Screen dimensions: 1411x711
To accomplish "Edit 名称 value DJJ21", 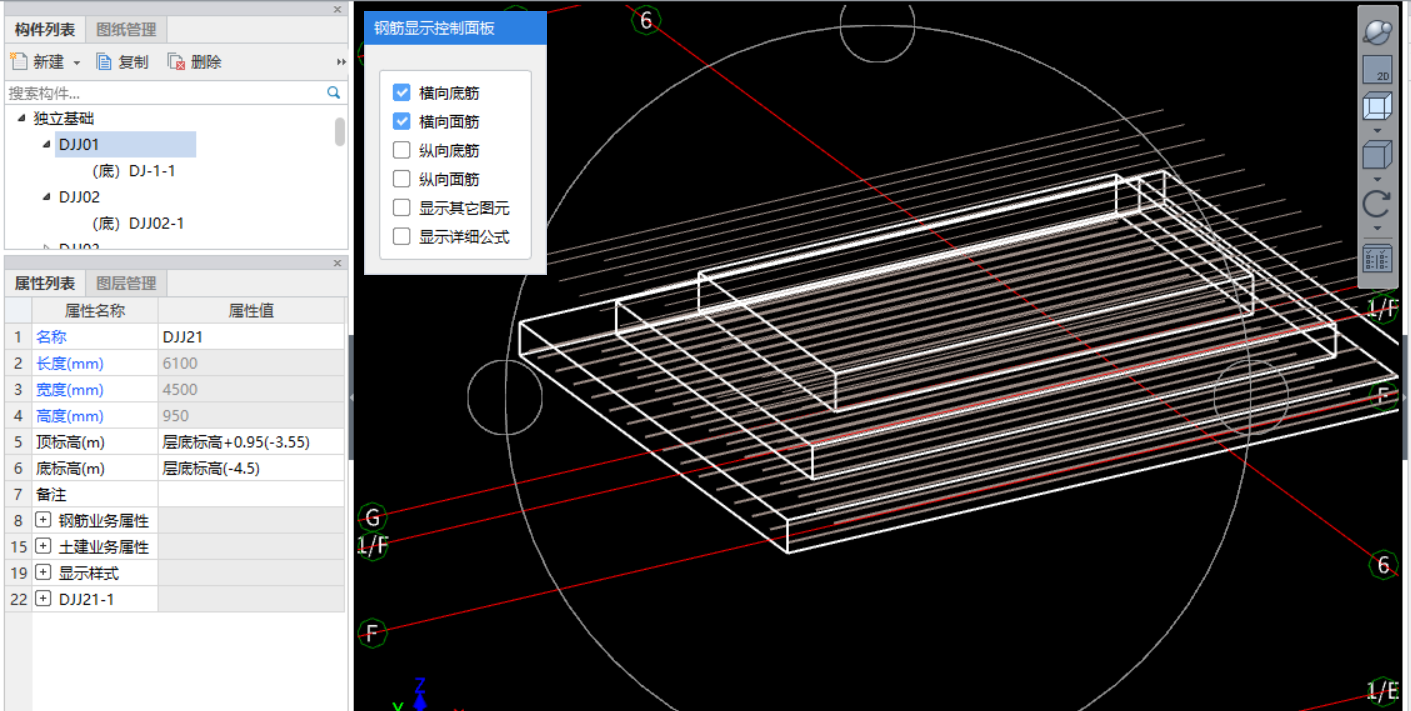I will [x=251, y=337].
